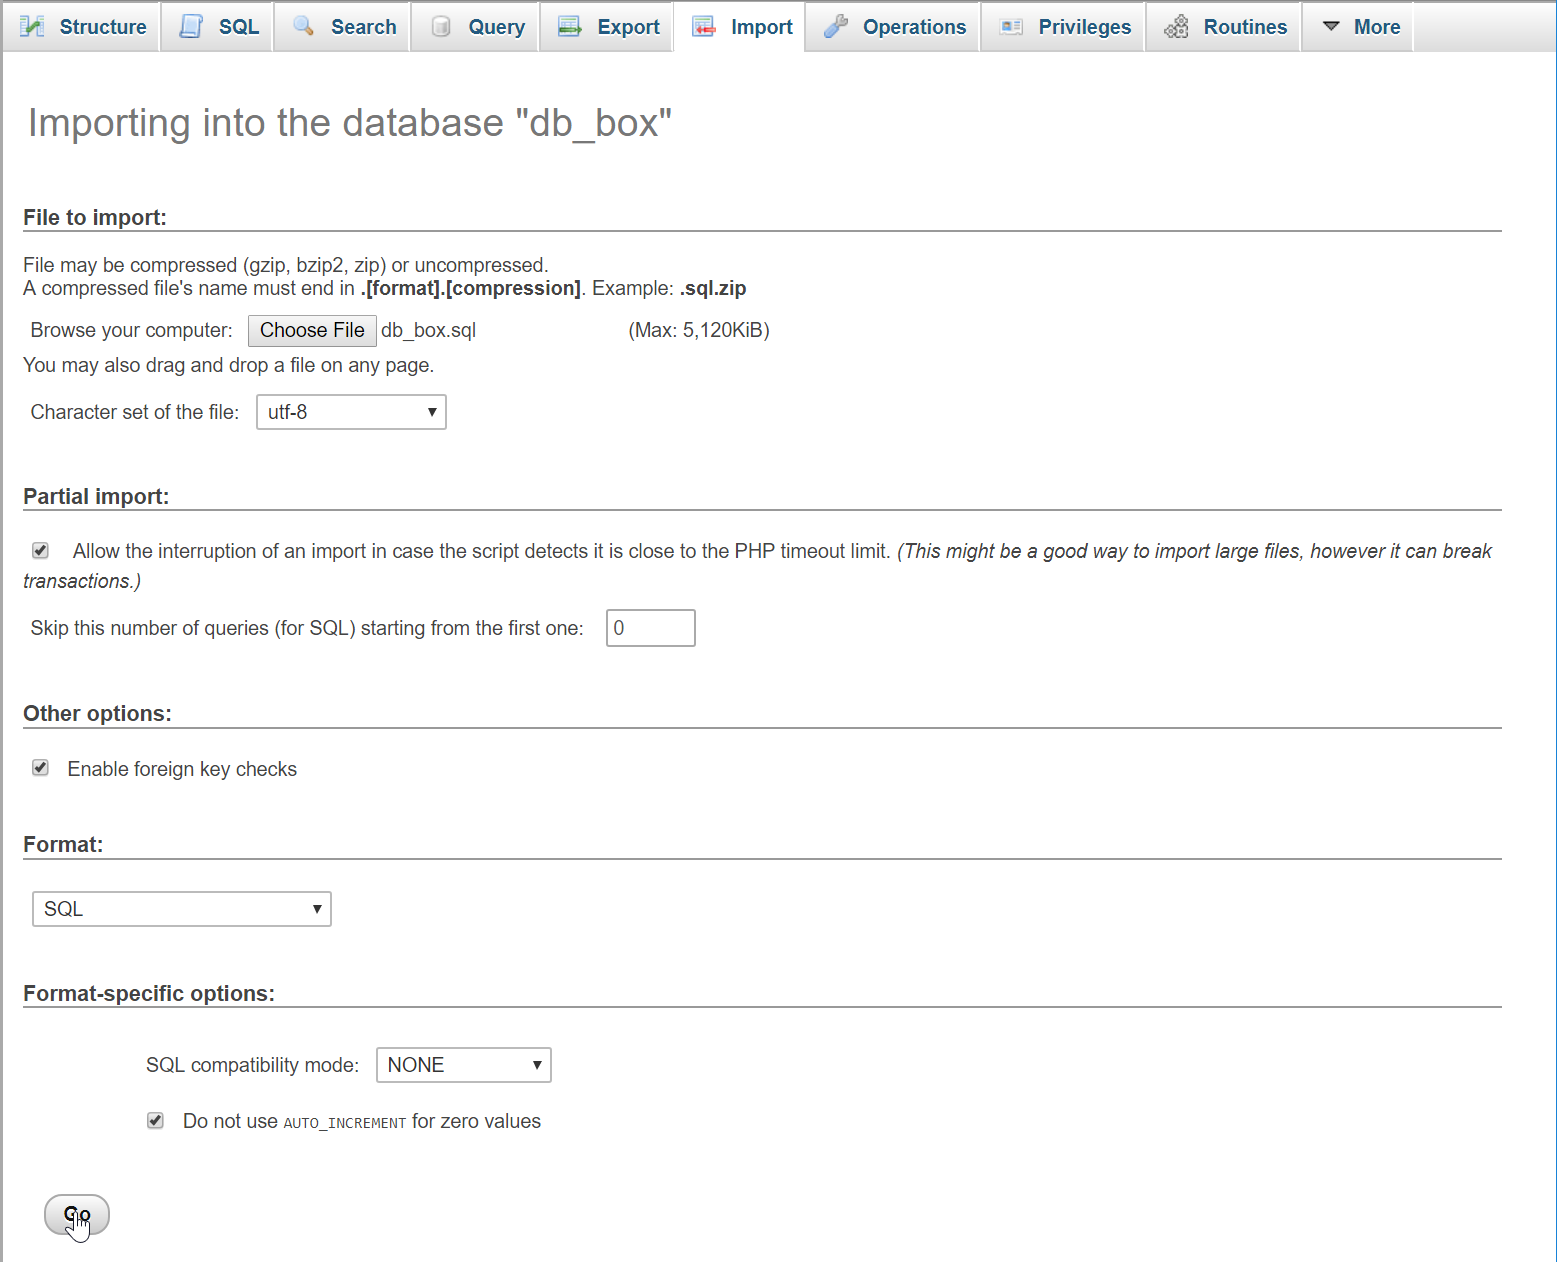Switch to the Import tab

(x=741, y=27)
